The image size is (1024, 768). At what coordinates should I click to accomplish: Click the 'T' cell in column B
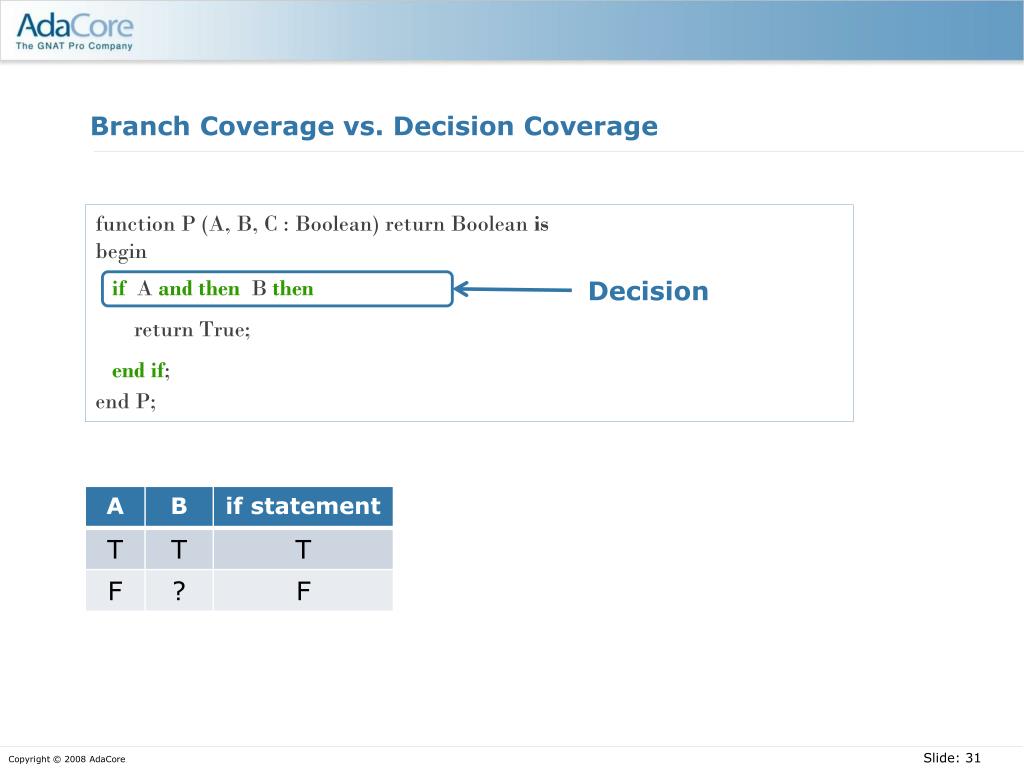pyautogui.click(x=179, y=549)
